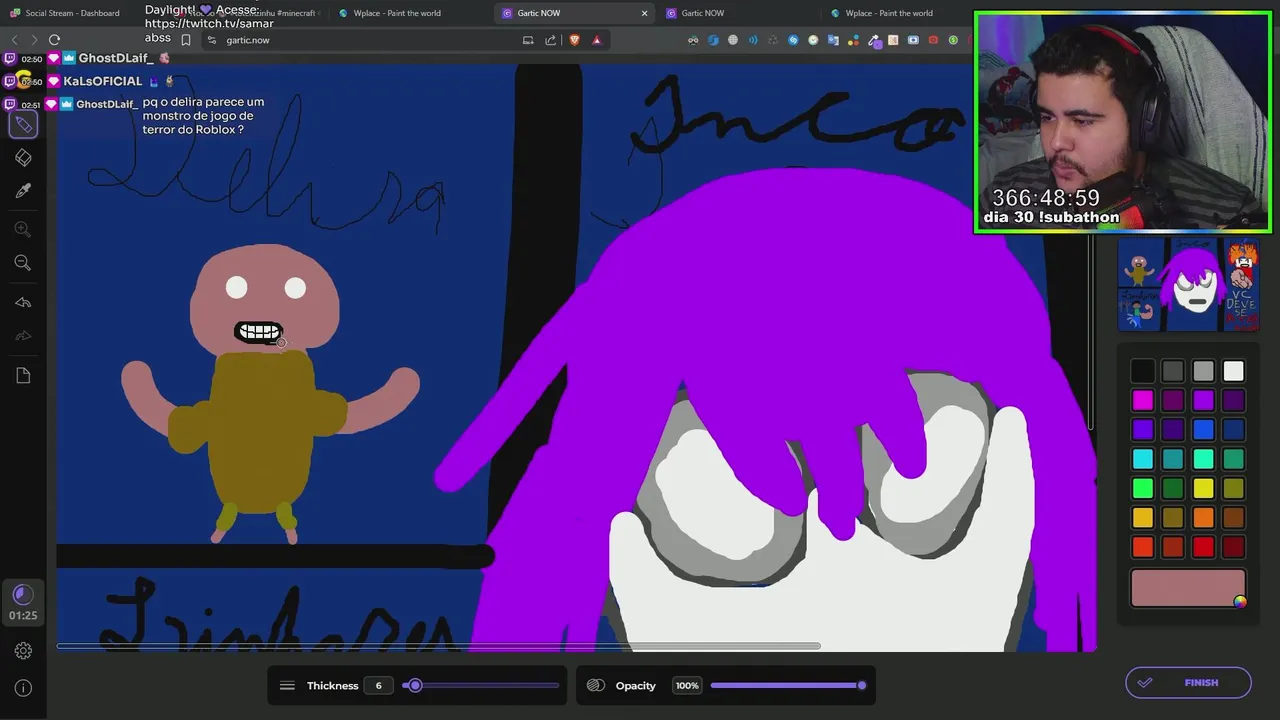Click the Finish button

(x=1188, y=683)
